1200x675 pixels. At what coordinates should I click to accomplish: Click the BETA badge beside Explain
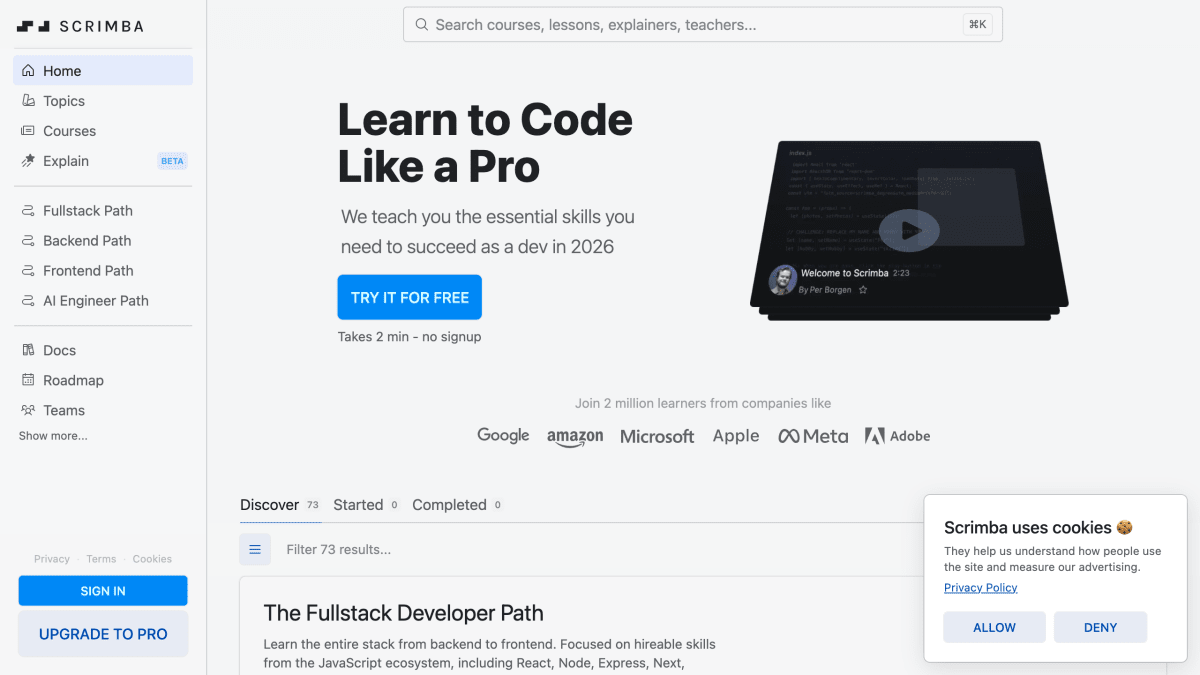tap(172, 161)
